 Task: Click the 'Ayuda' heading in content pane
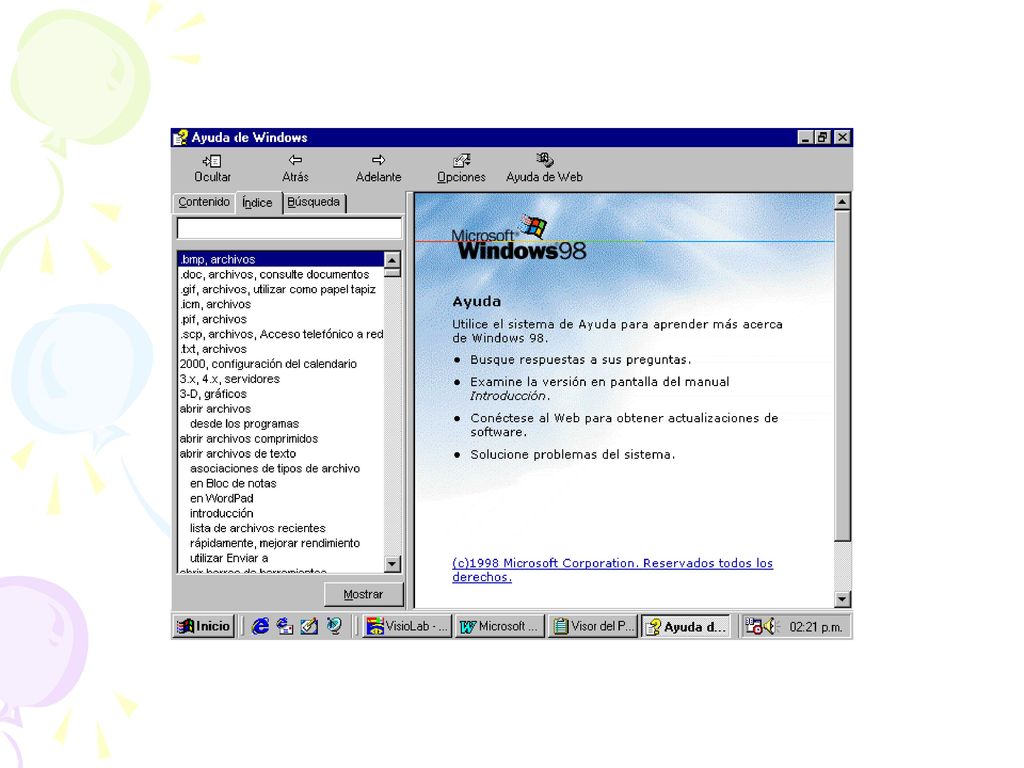point(477,302)
